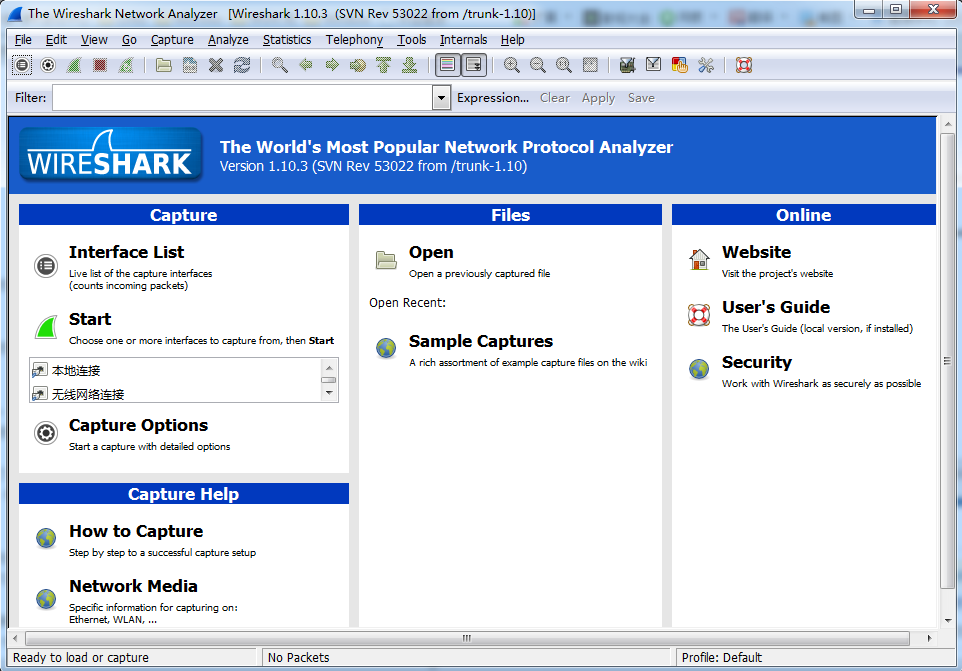
Task: Open the capture filters toolbar icon
Action: 627,65
